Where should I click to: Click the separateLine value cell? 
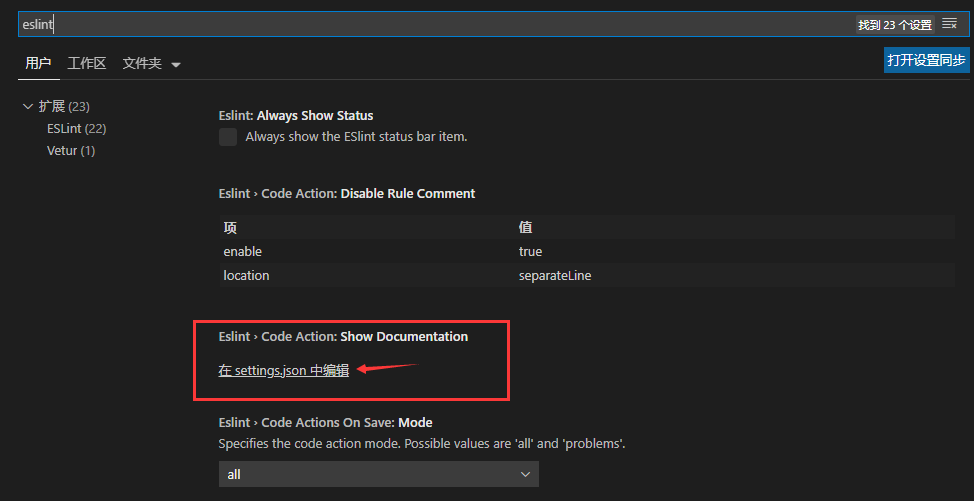click(x=555, y=275)
